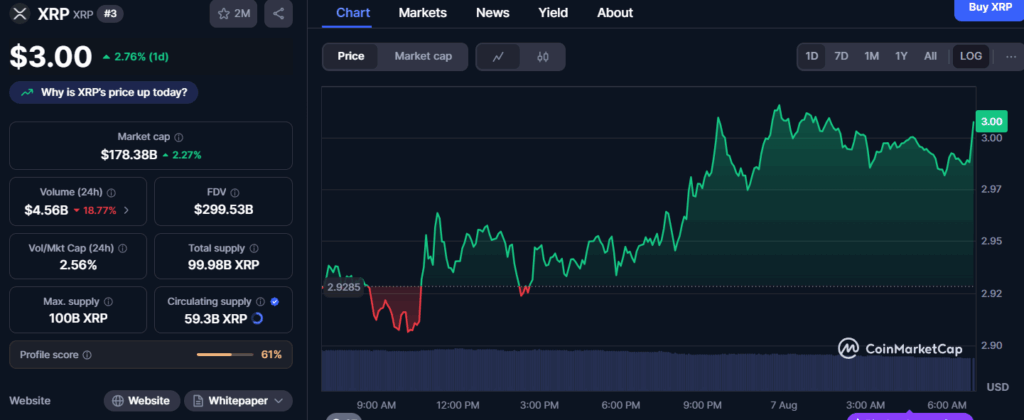This screenshot has width=1024, height=420.
Task: Click the $4.56B volume value
Action: click(x=46, y=210)
